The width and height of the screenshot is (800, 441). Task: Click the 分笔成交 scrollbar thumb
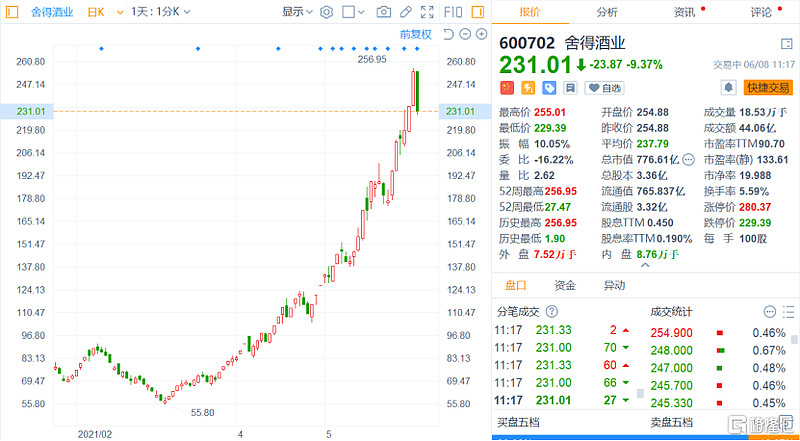tap(640, 393)
